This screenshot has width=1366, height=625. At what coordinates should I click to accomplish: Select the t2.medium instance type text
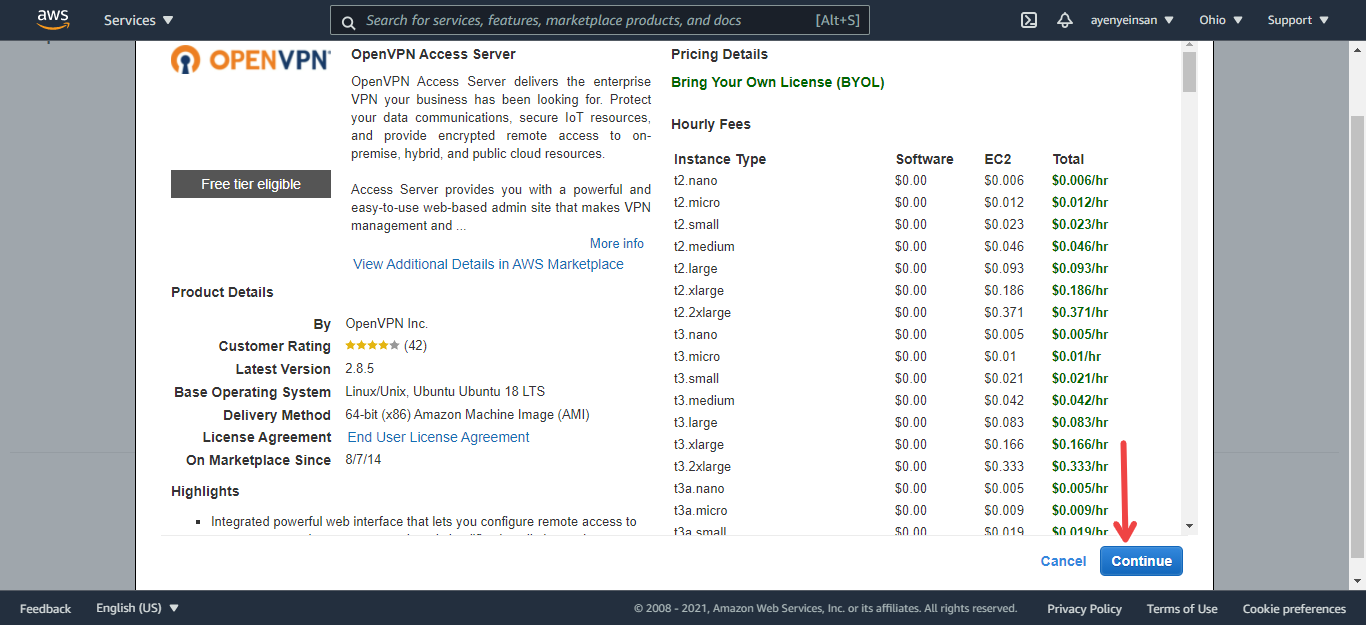(x=704, y=247)
